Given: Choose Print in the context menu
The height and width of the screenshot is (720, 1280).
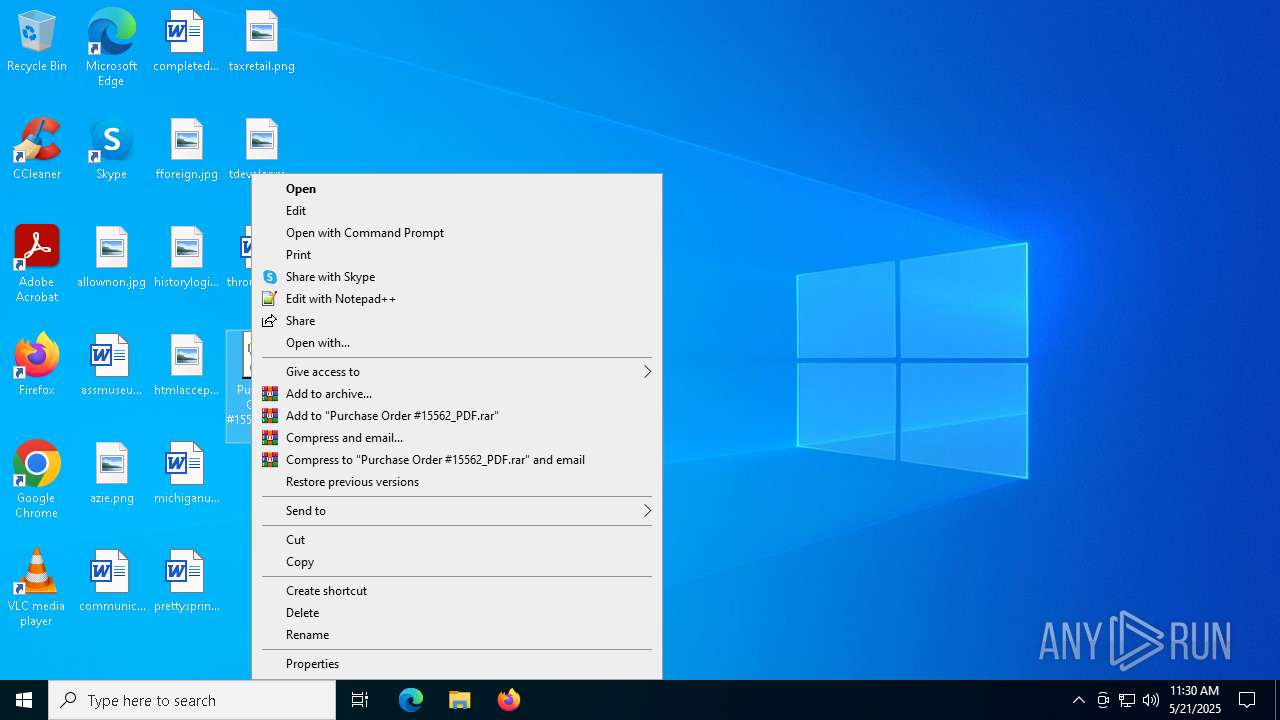Looking at the screenshot, I should (457, 255).
